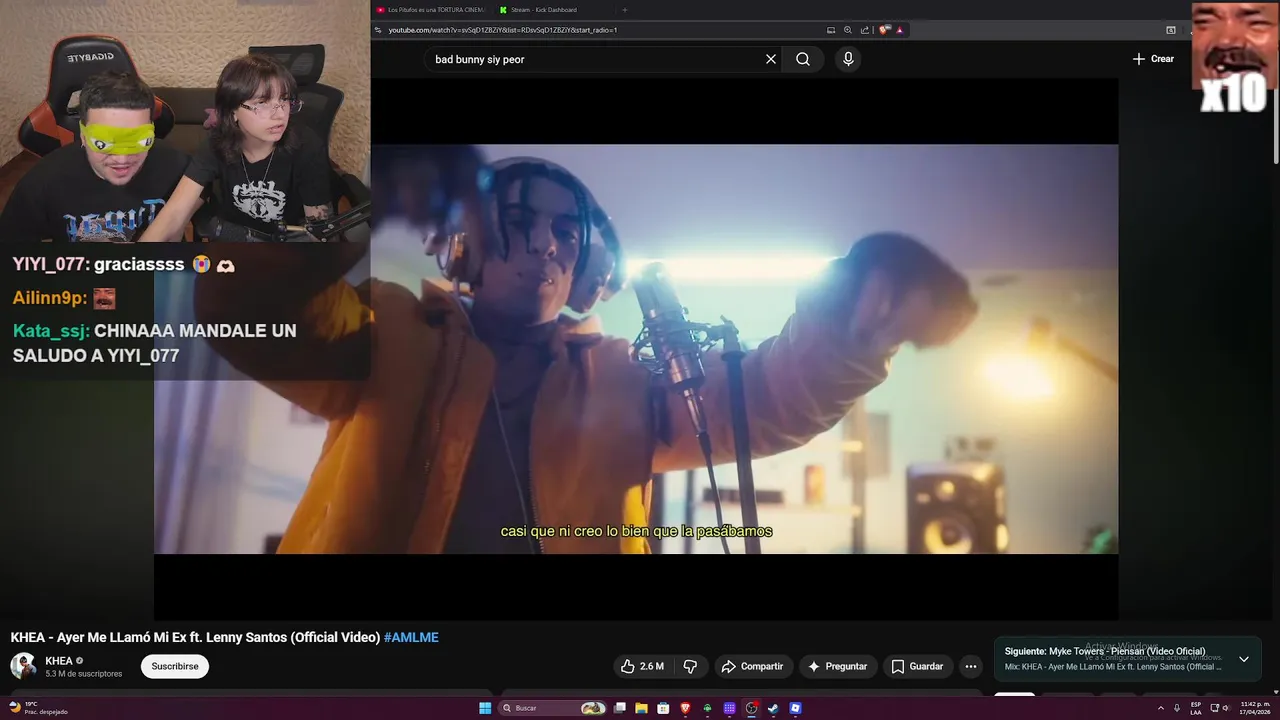Image resolution: width=1280 pixels, height=720 pixels.
Task: Open the Windows Start menu
Action: coord(485,708)
